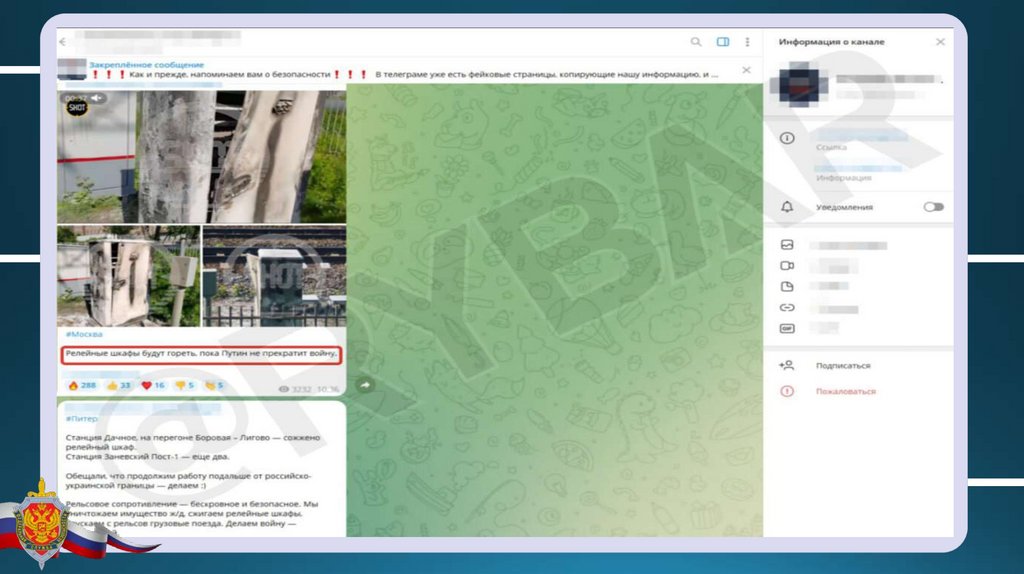
Task: Open the shared links icon
Action: pos(787,308)
